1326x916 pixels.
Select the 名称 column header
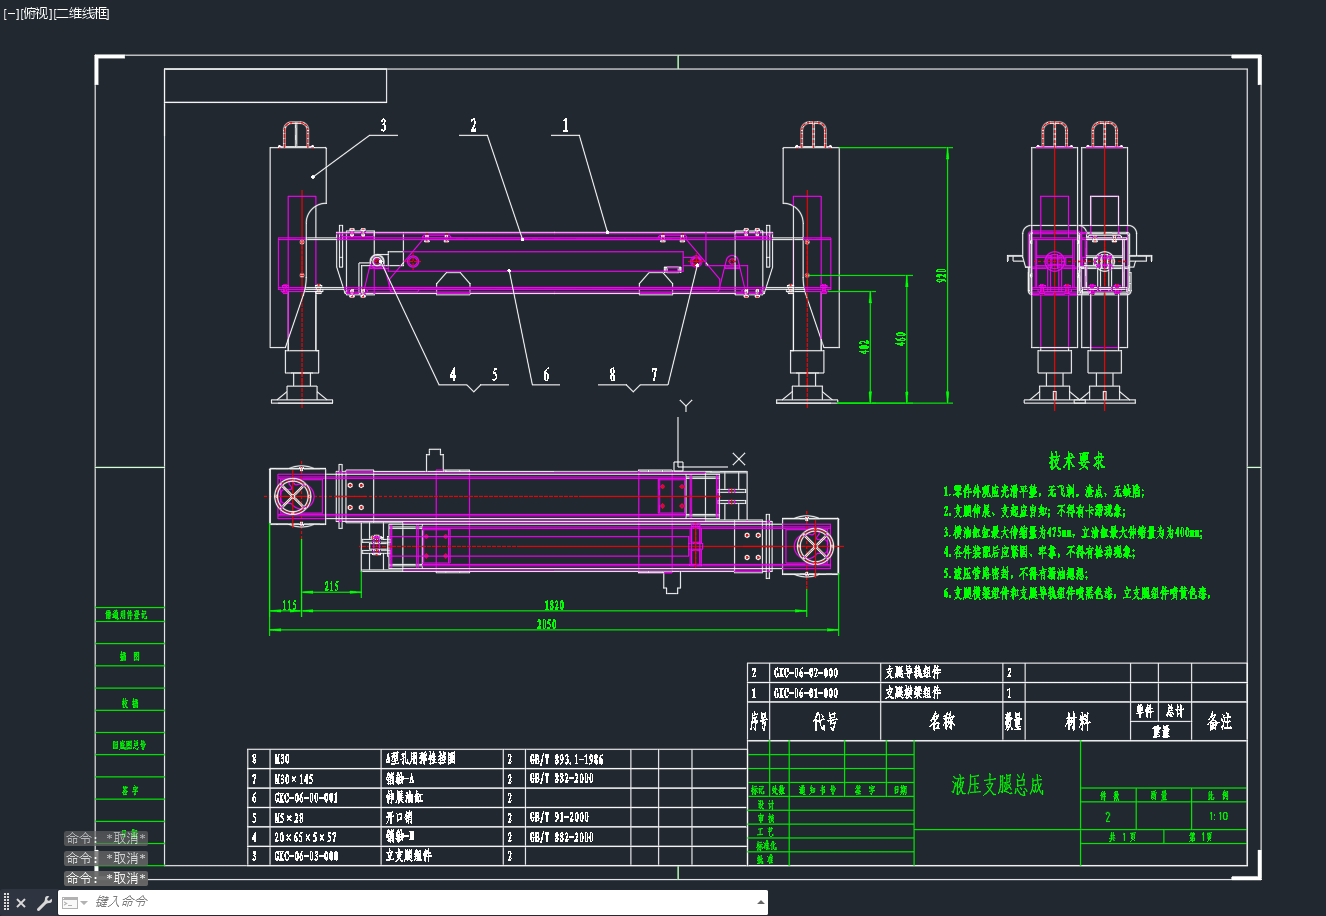(x=942, y=722)
